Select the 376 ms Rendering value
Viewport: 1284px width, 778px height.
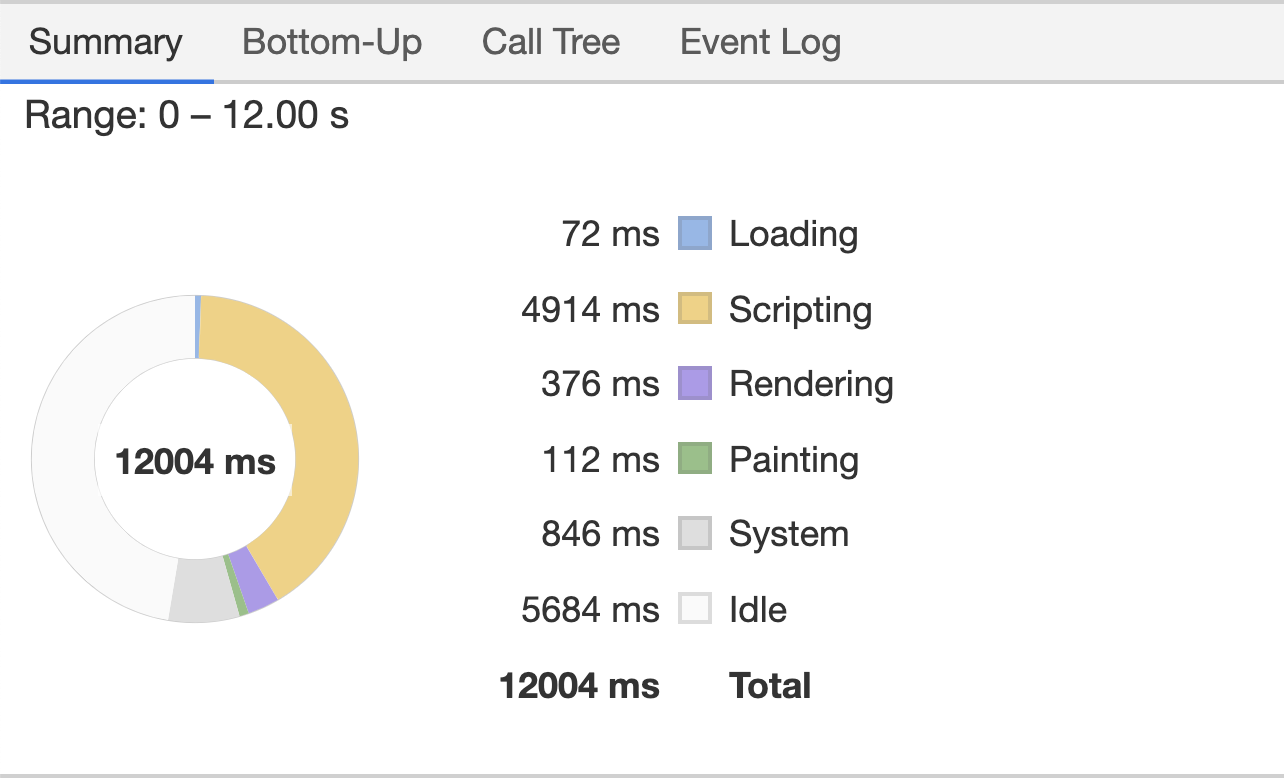click(x=600, y=384)
